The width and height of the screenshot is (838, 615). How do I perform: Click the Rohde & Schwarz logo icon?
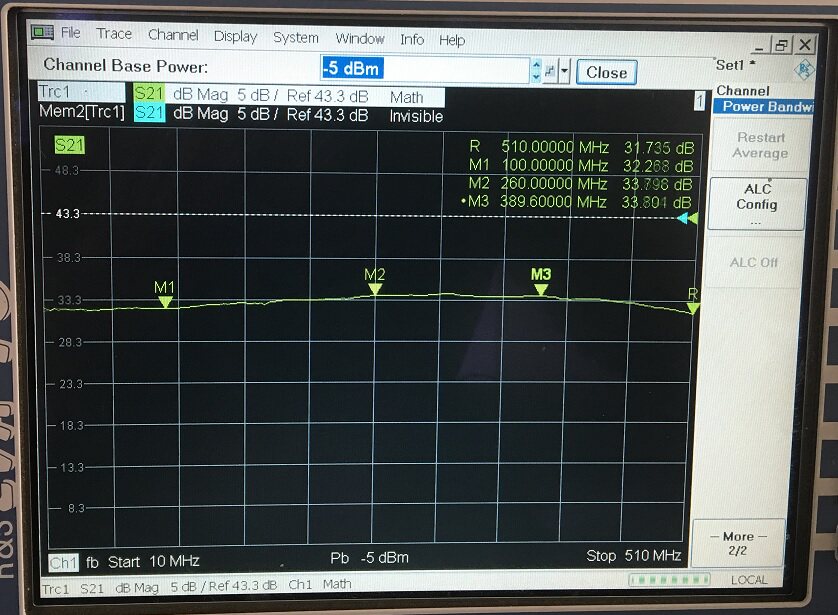(x=803, y=70)
